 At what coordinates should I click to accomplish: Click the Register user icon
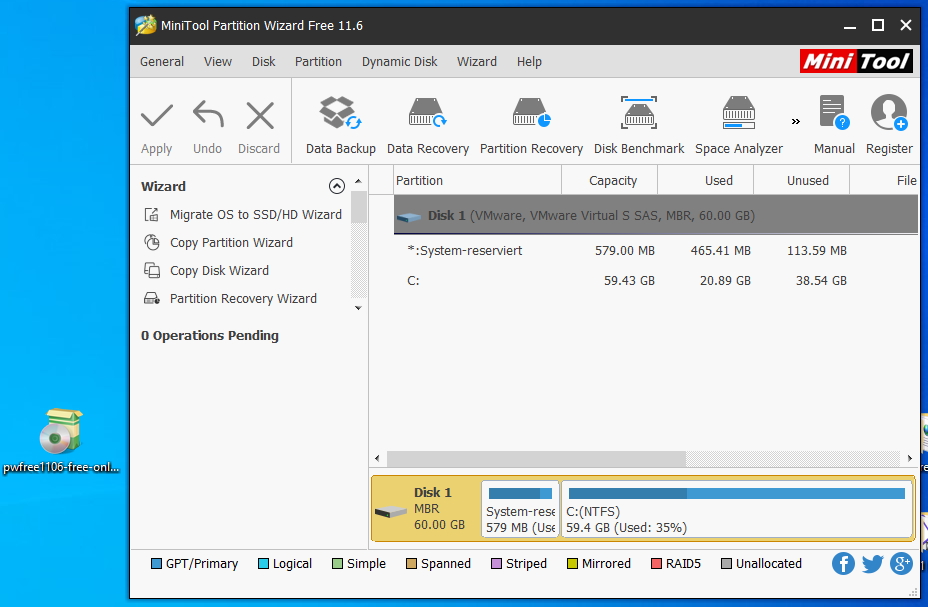click(x=889, y=112)
